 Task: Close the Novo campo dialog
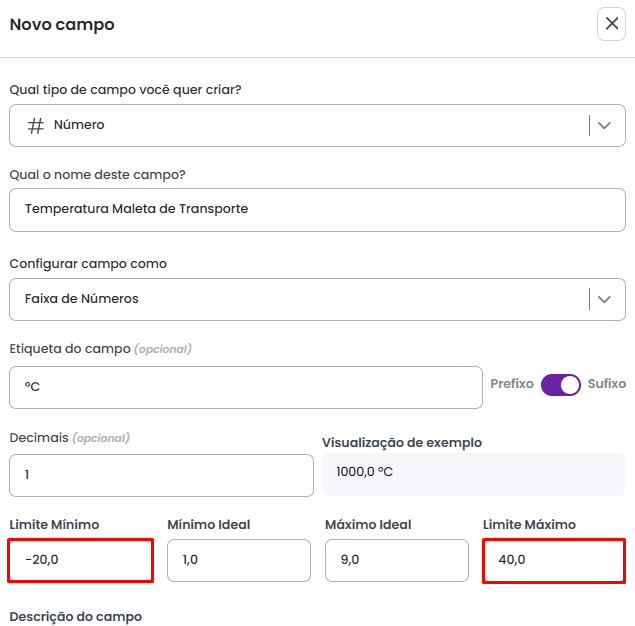pos(611,24)
